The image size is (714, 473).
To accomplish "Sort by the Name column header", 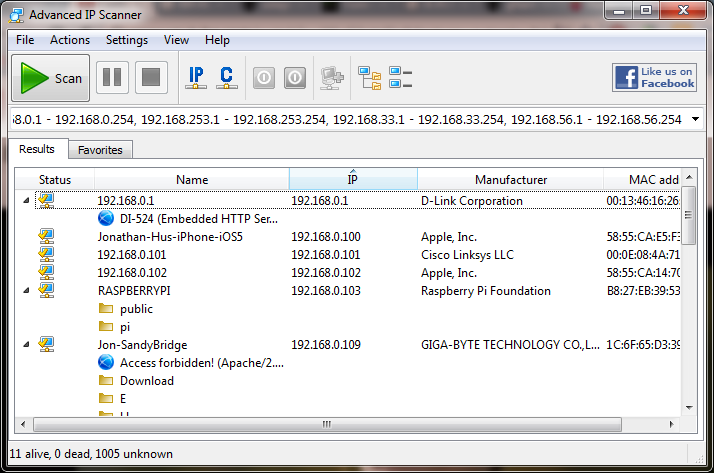I will pos(192,180).
